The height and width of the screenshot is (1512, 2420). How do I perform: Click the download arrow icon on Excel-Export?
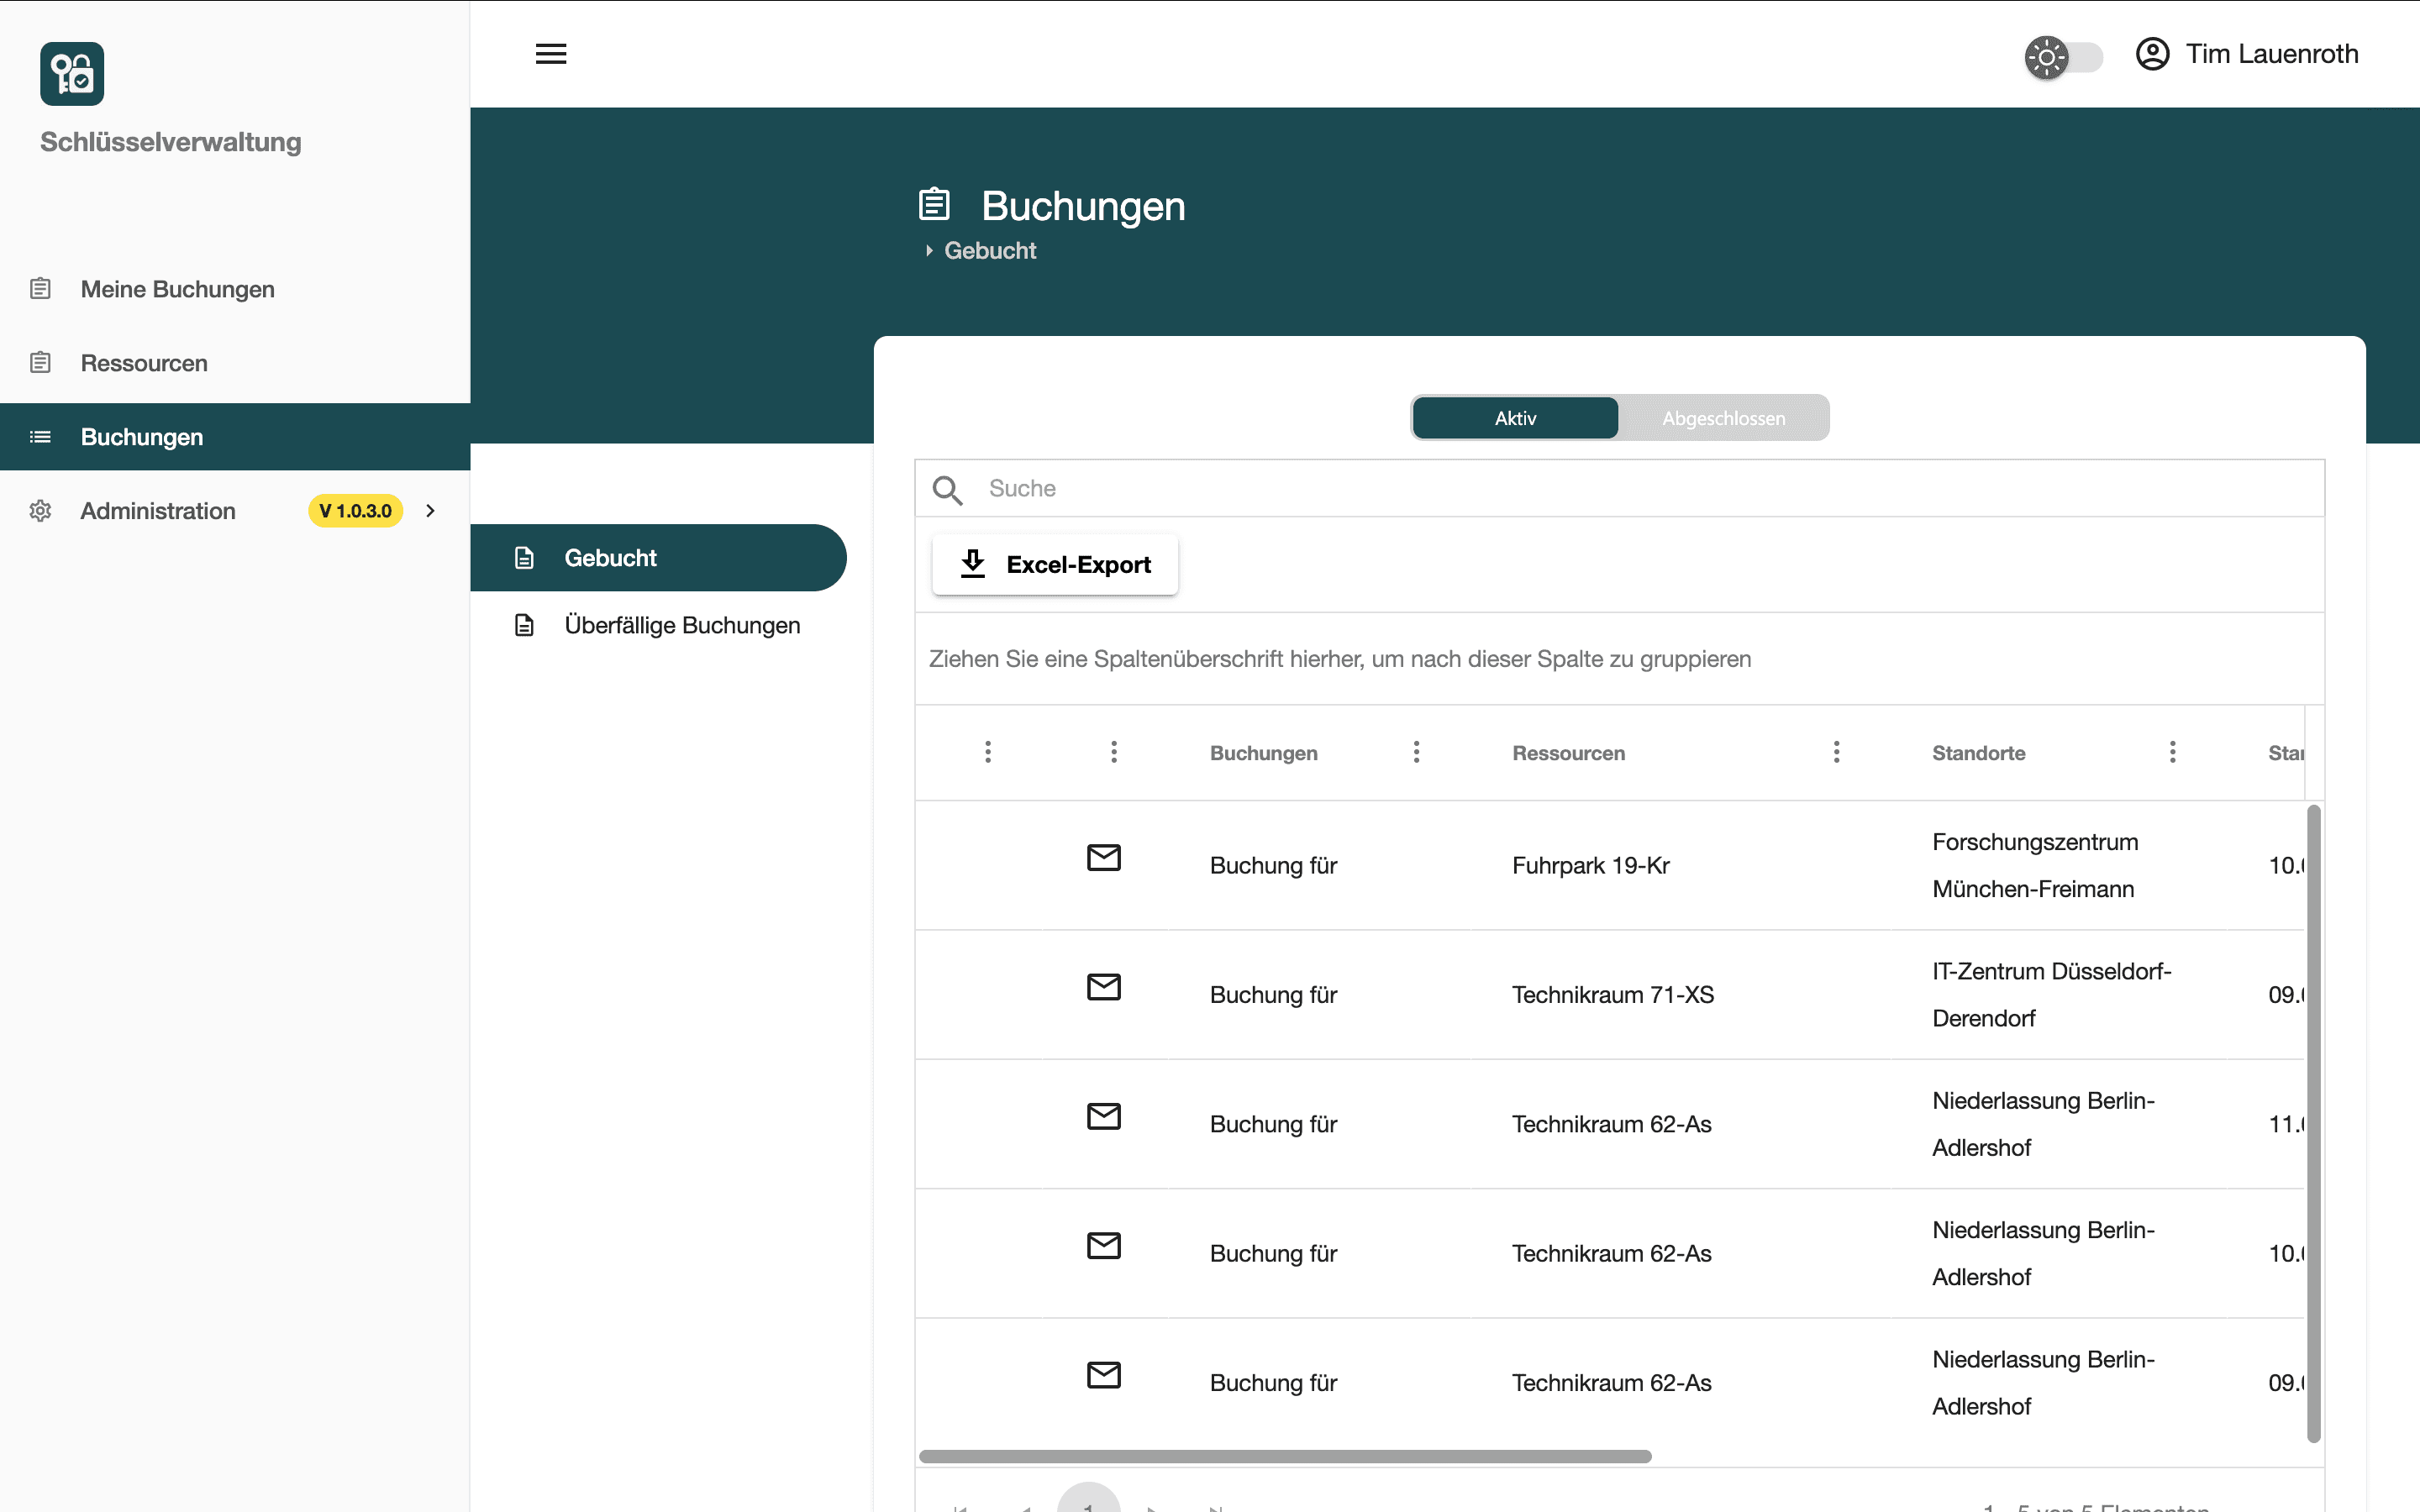972,564
